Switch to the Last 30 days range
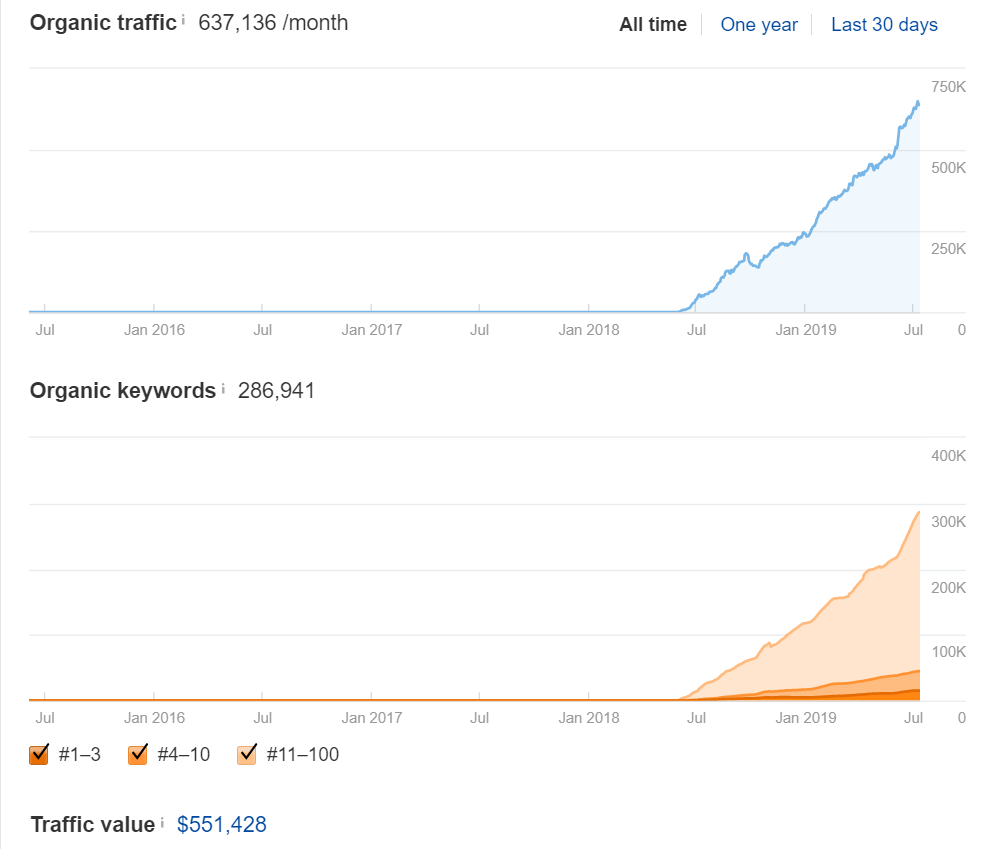Viewport: 990px width, 849px height. point(884,25)
